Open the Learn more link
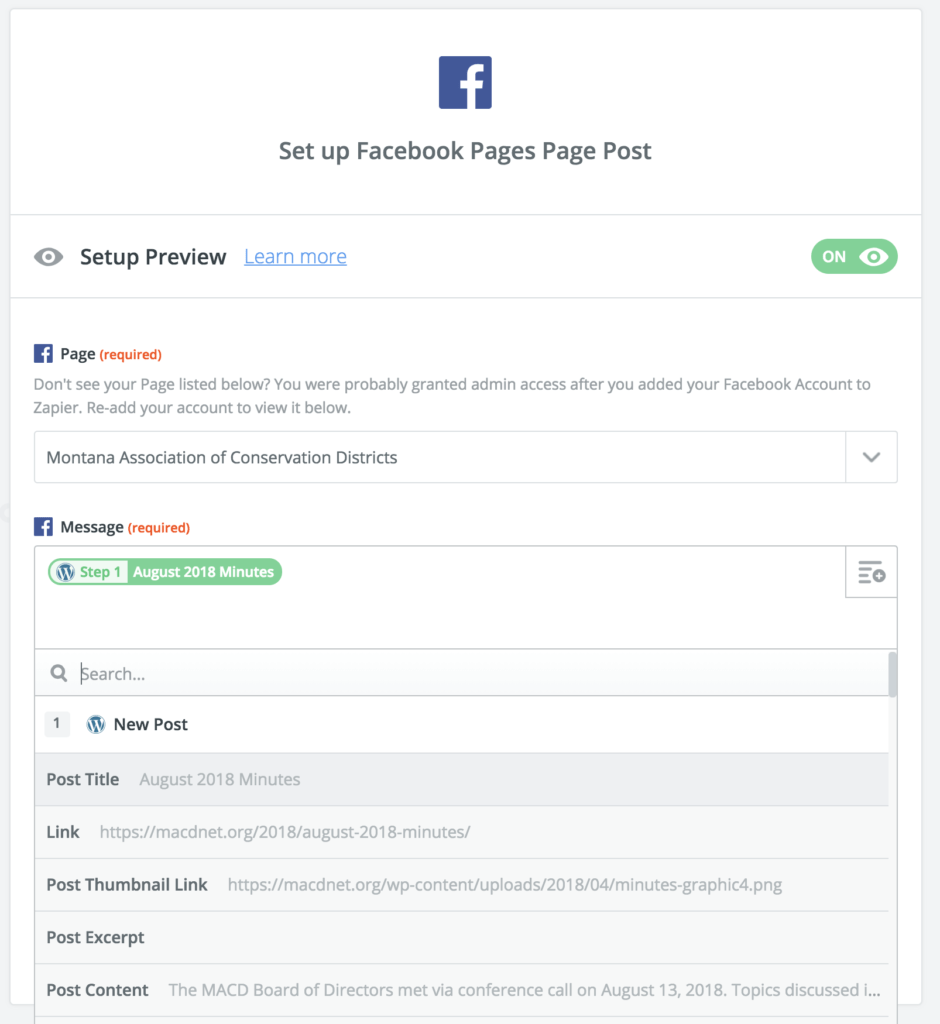Screen dimensions: 940x1024 tap(295, 257)
